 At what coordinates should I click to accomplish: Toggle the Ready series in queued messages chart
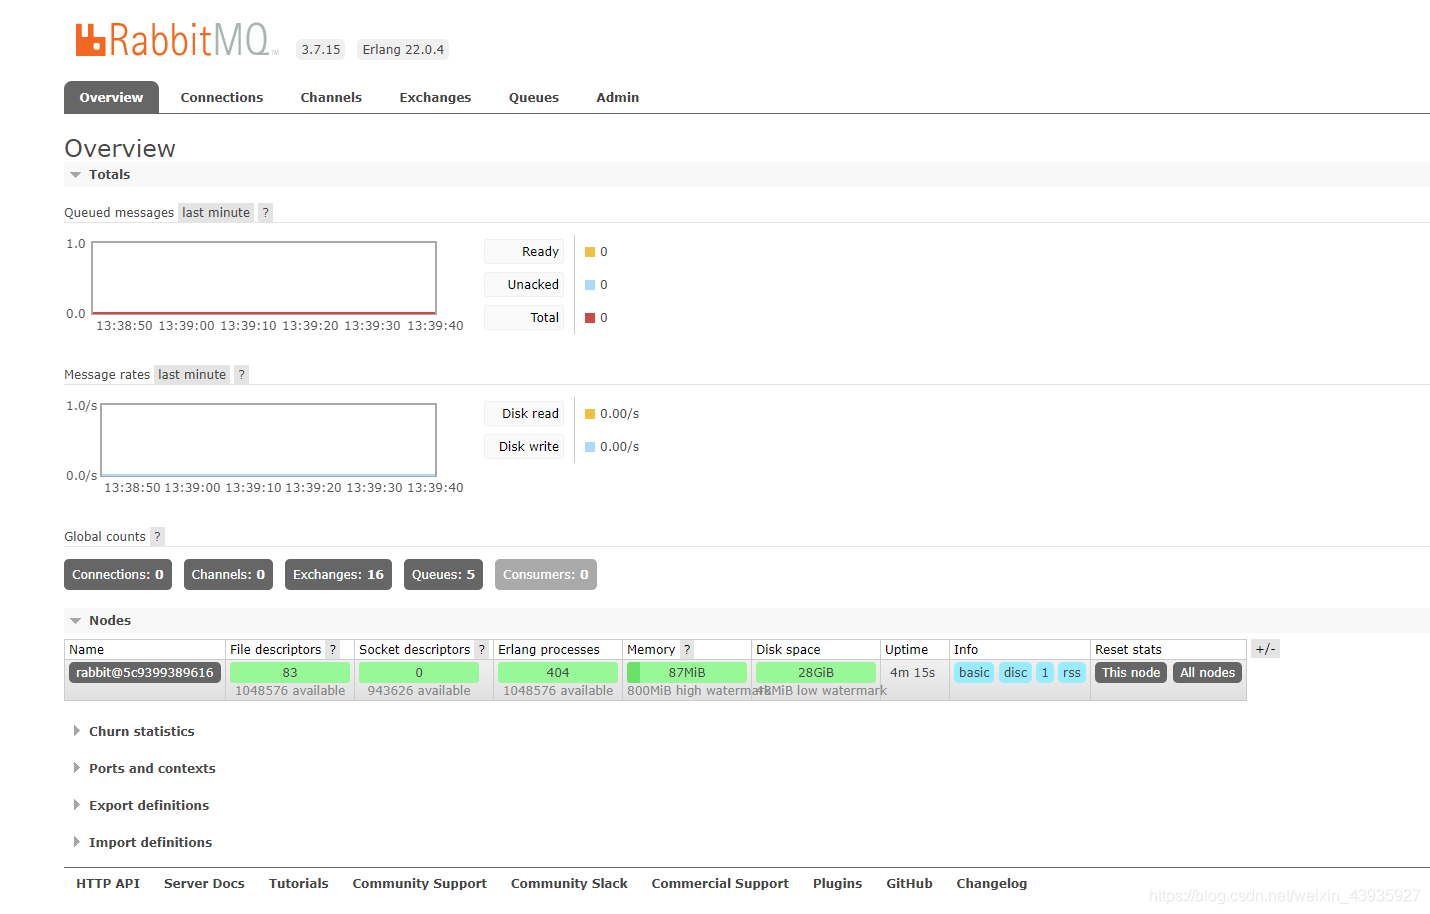tap(524, 251)
